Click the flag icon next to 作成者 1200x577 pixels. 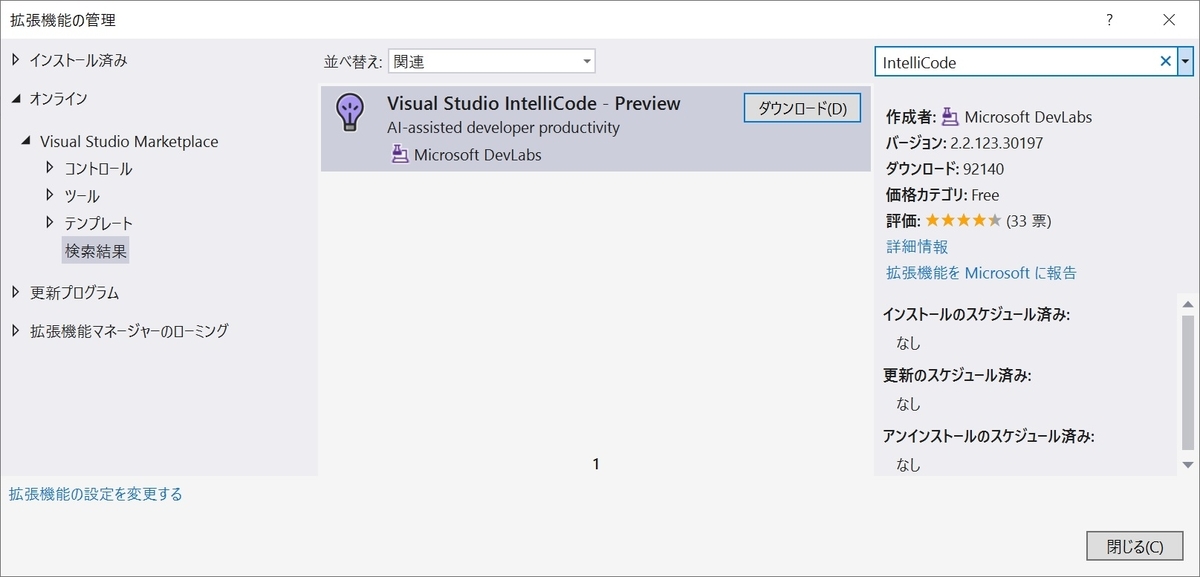tap(951, 117)
